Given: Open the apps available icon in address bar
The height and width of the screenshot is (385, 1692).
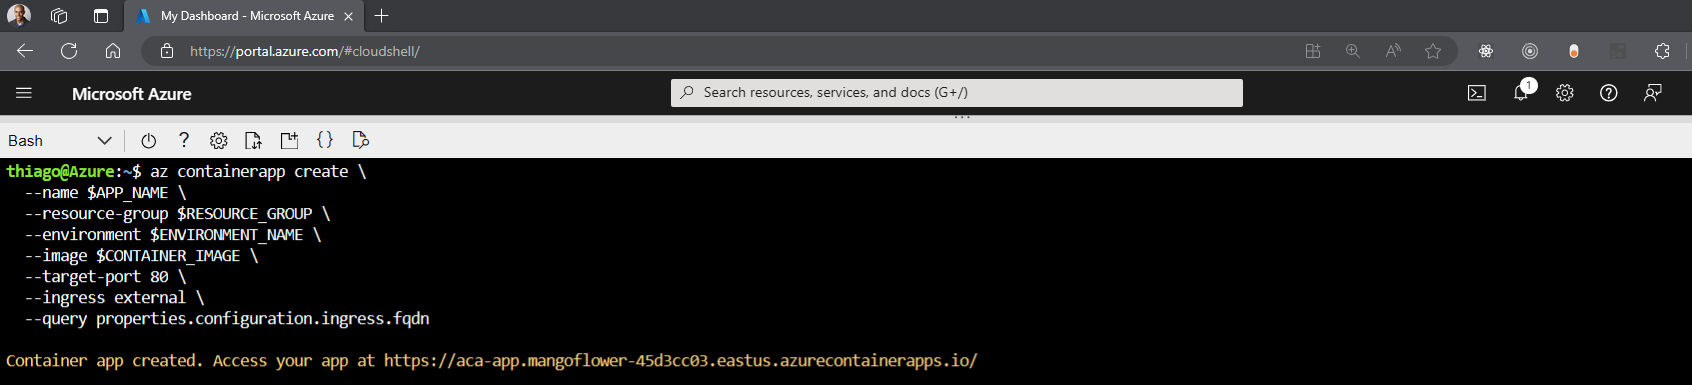Looking at the screenshot, I should point(1313,51).
